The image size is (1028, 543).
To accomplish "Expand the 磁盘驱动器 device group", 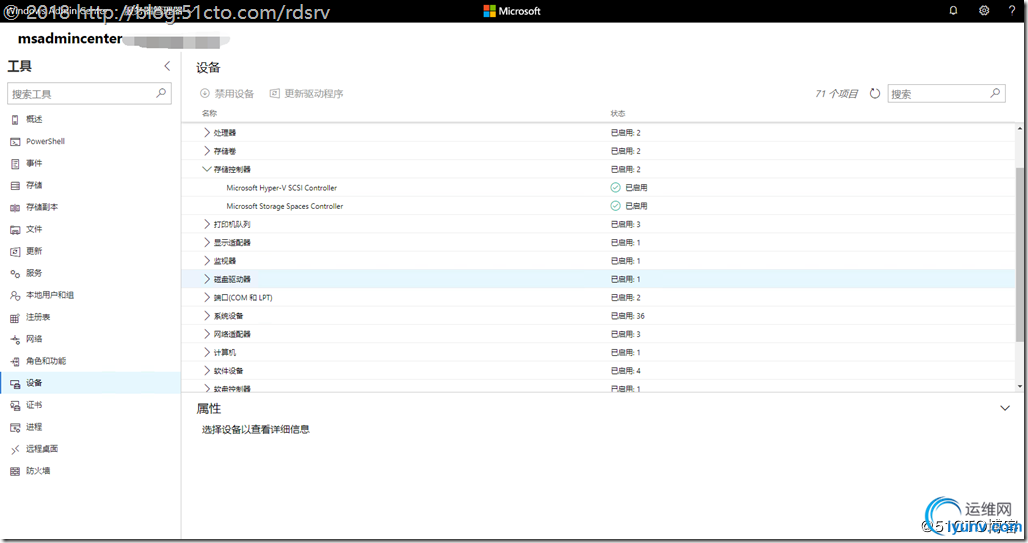I will [x=207, y=279].
